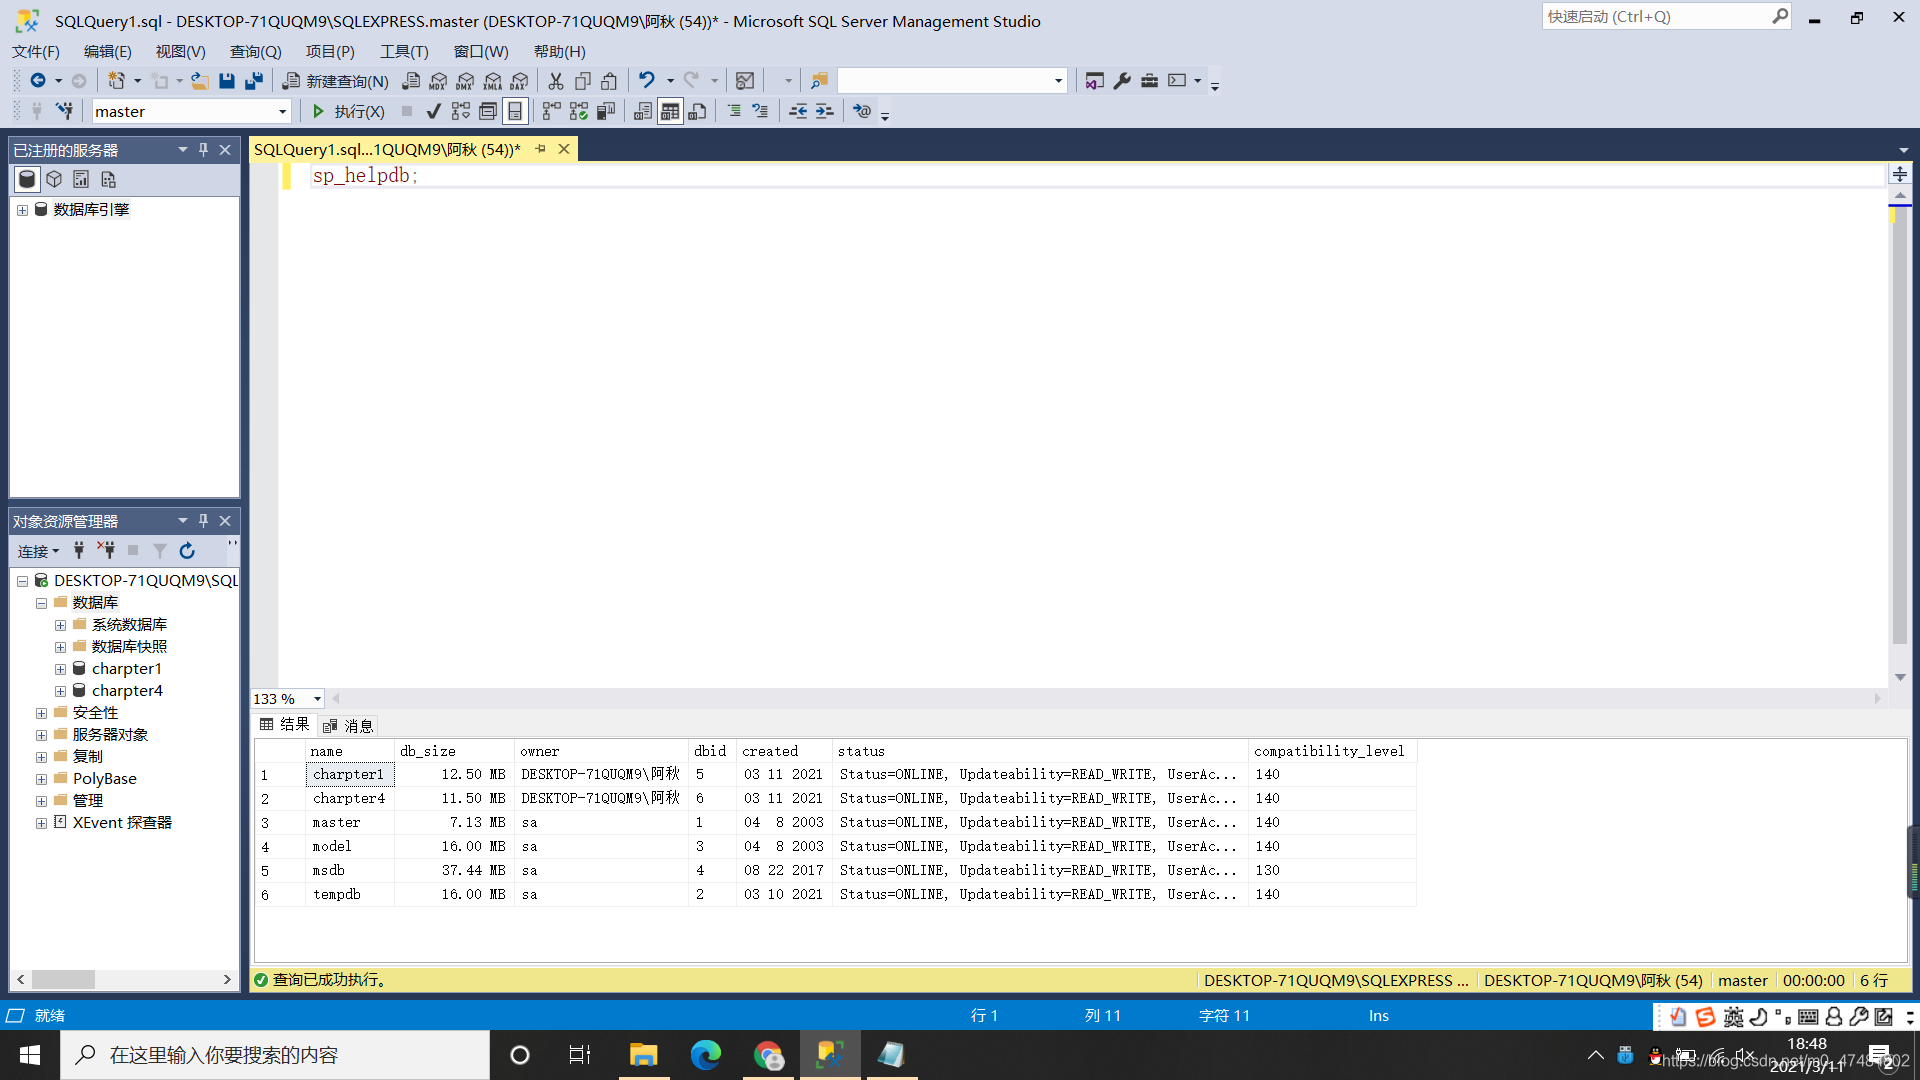
Task: Click the DAX query icon
Action: (519, 81)
